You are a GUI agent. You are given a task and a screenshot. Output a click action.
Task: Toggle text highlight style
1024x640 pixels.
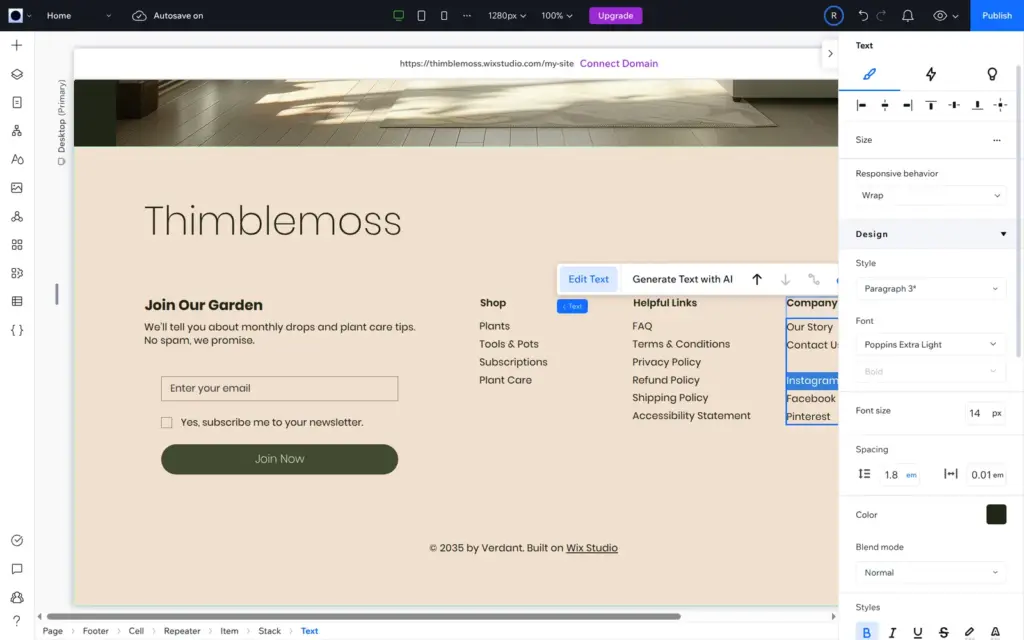point(969,632)
